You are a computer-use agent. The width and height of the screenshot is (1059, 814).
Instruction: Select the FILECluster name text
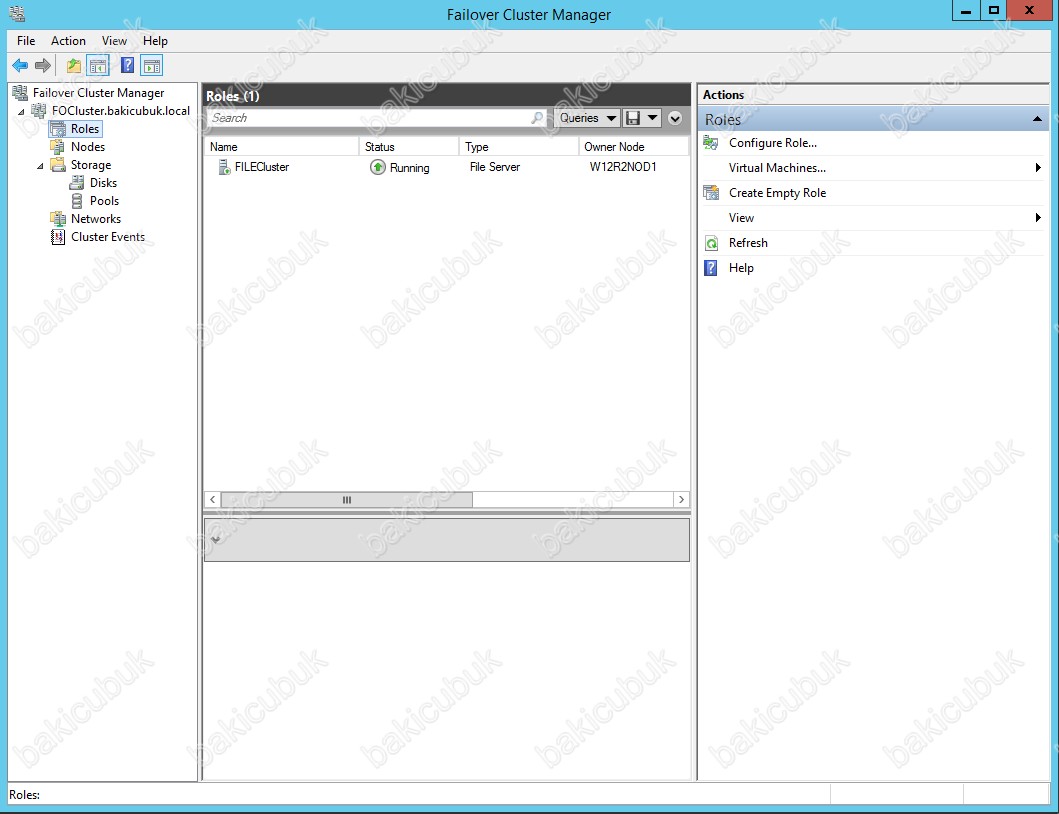point(261,167)
